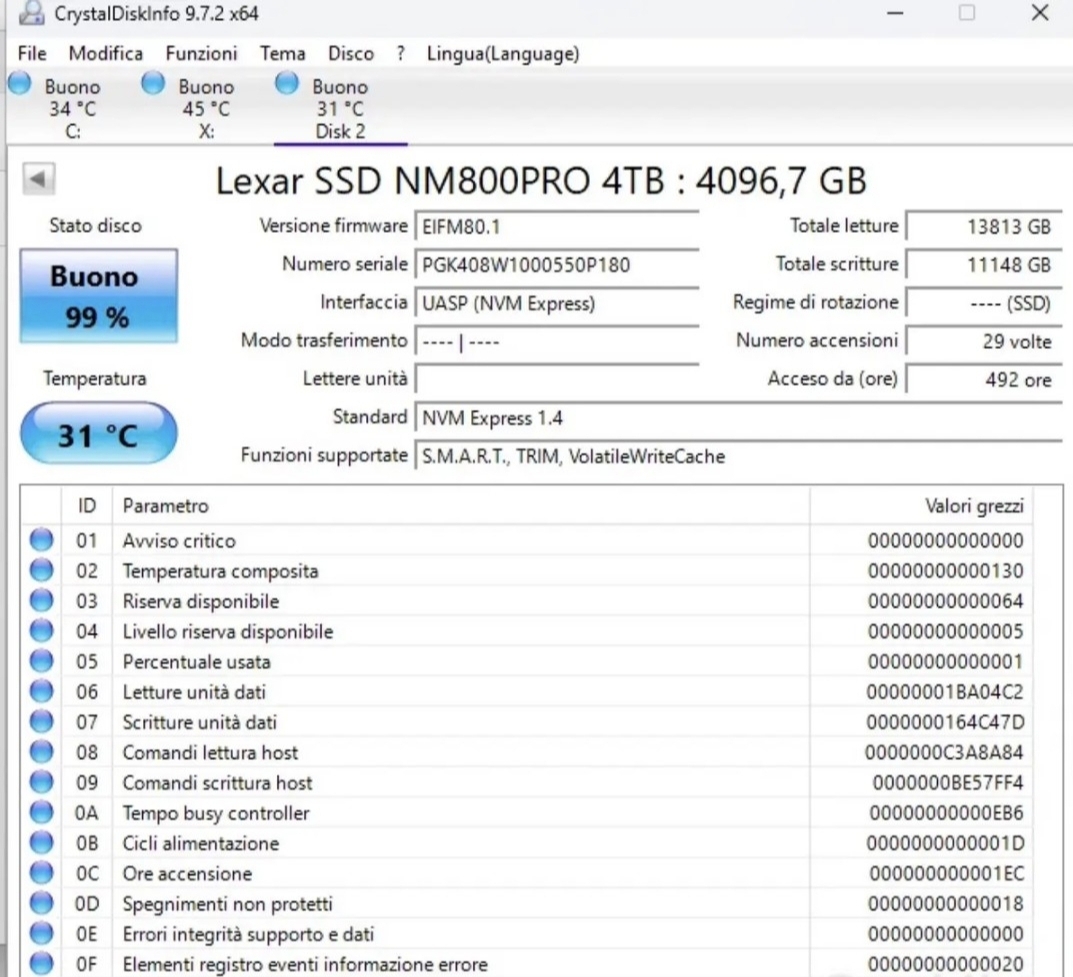This screenshot has height=977, width=1073.
Task: Click the 31 °C temperature indicator
Action: pos(98,435)
